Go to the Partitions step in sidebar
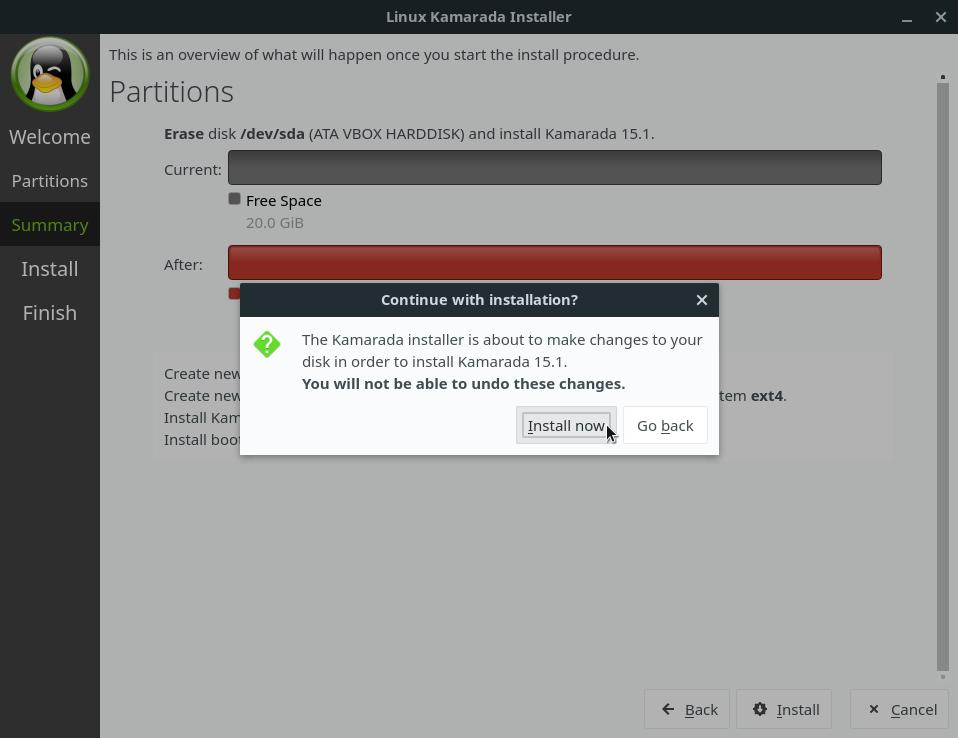Screen dimensions: 958x738 pyautogui.click(x=50, y=181)
